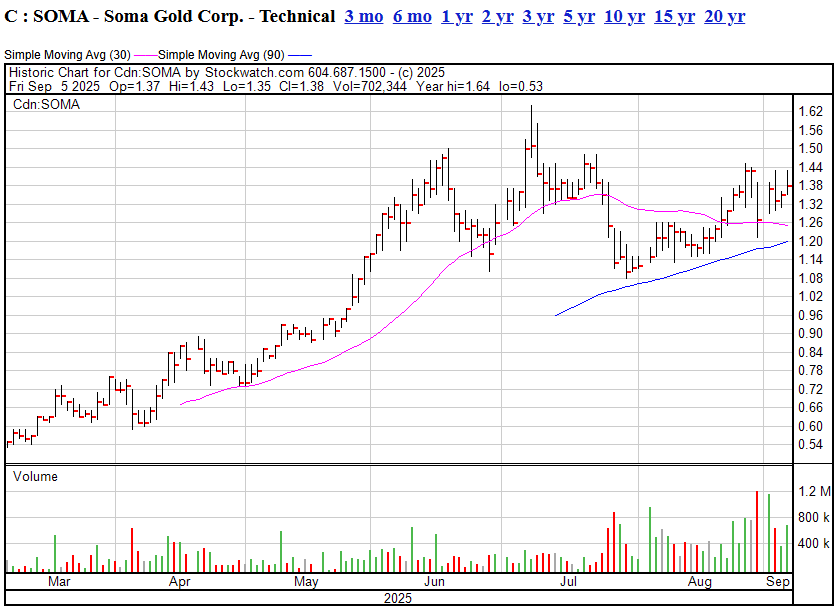The image size is (840, 613).
Task: Click the "C : SOMA - Soma Gold Corp. - Technical" title
Action: click(x=169, y=17)
